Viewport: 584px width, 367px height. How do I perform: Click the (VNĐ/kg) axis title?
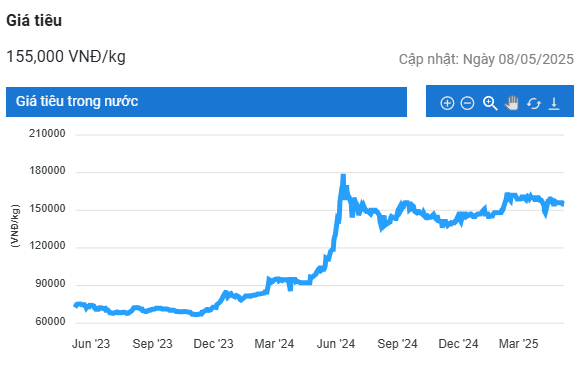tap(15, 226)
